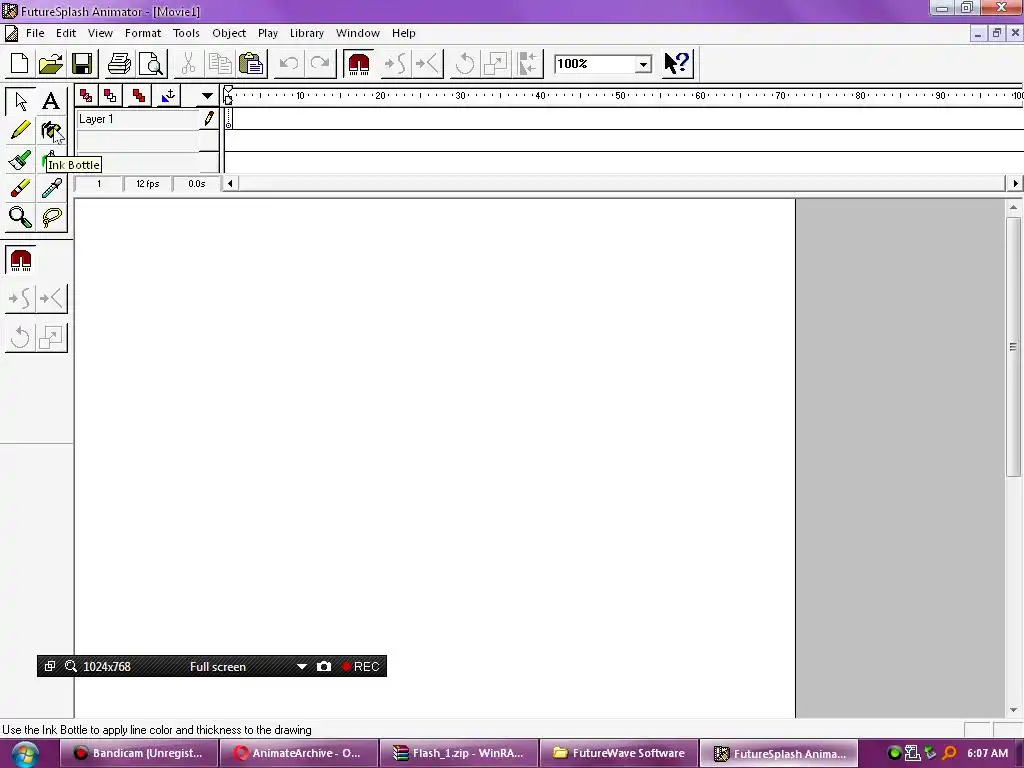
Task: Open the Library menu
Action: click(307, 33)
